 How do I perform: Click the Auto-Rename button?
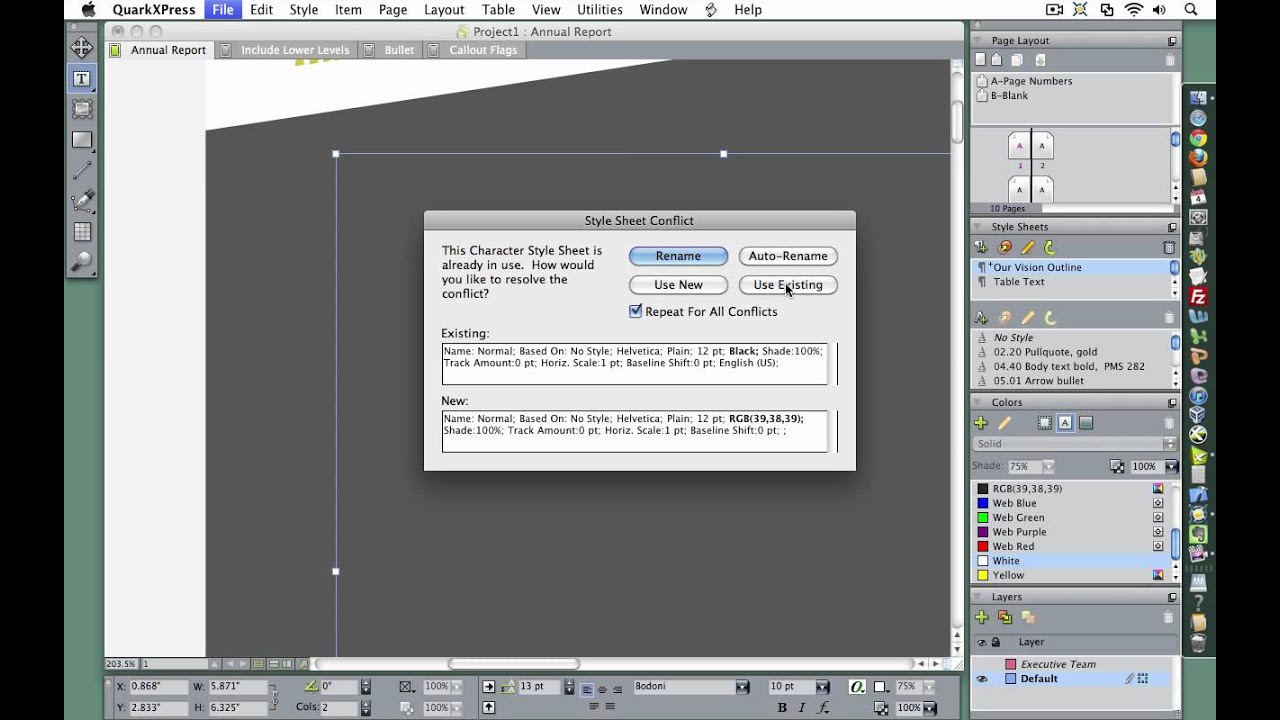click(788, 256)
